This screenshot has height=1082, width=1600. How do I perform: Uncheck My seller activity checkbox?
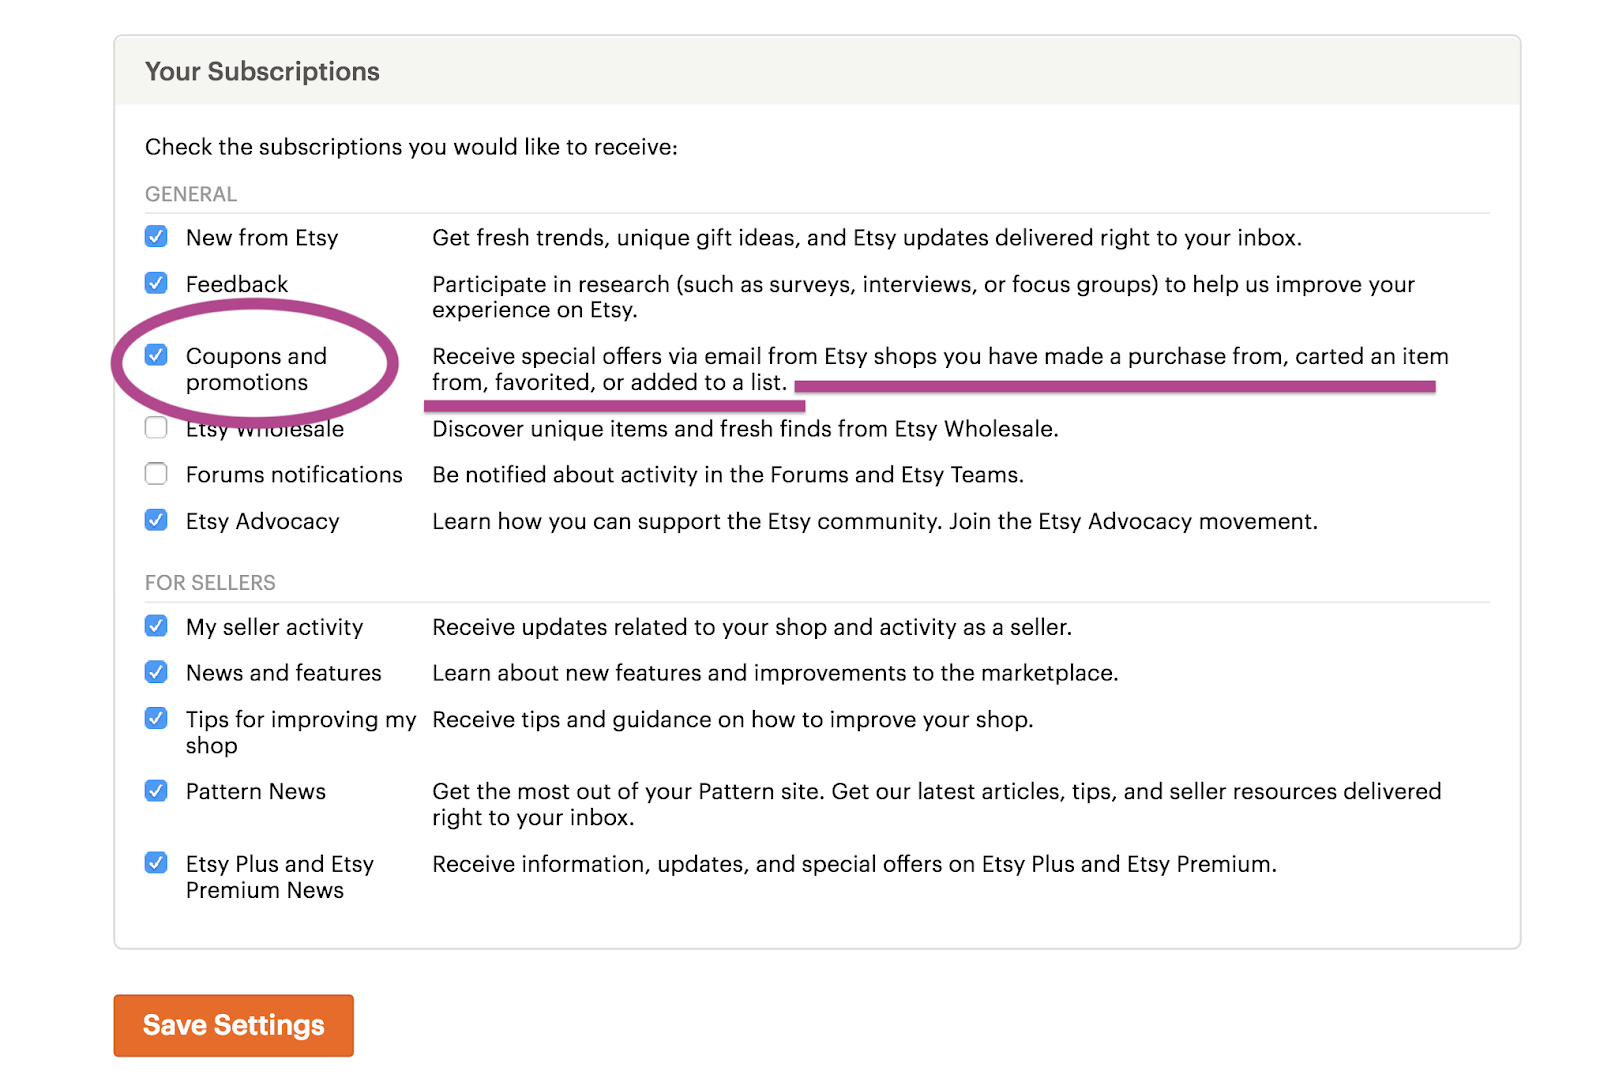click(156, 626)
